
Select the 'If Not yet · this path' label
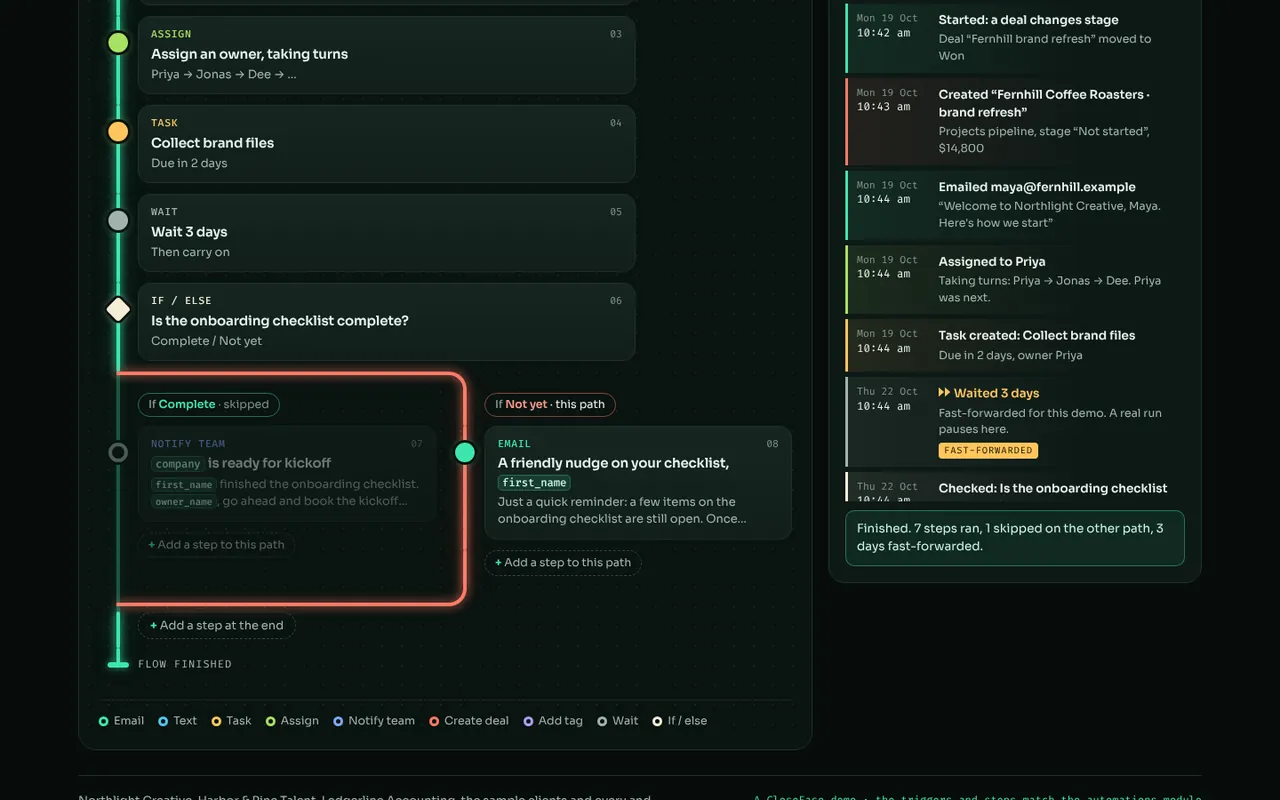click(x=550, y=404)
